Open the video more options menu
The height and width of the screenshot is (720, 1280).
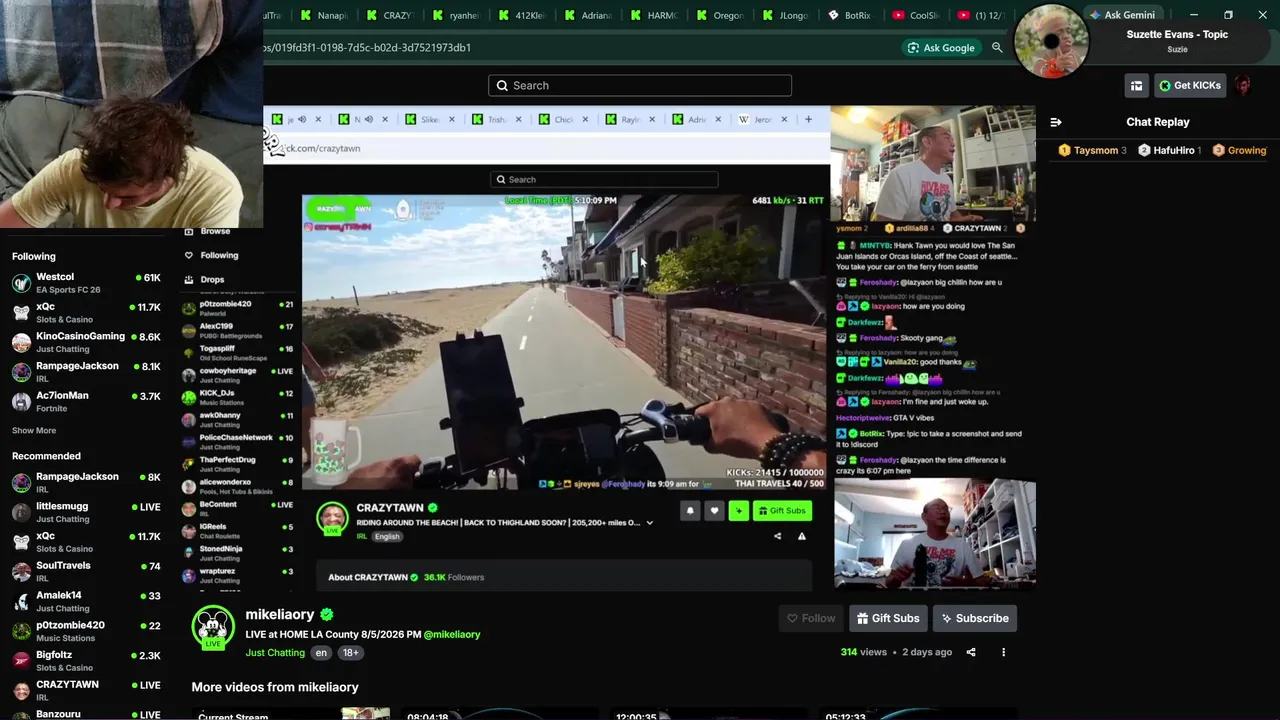point(1004,653)
